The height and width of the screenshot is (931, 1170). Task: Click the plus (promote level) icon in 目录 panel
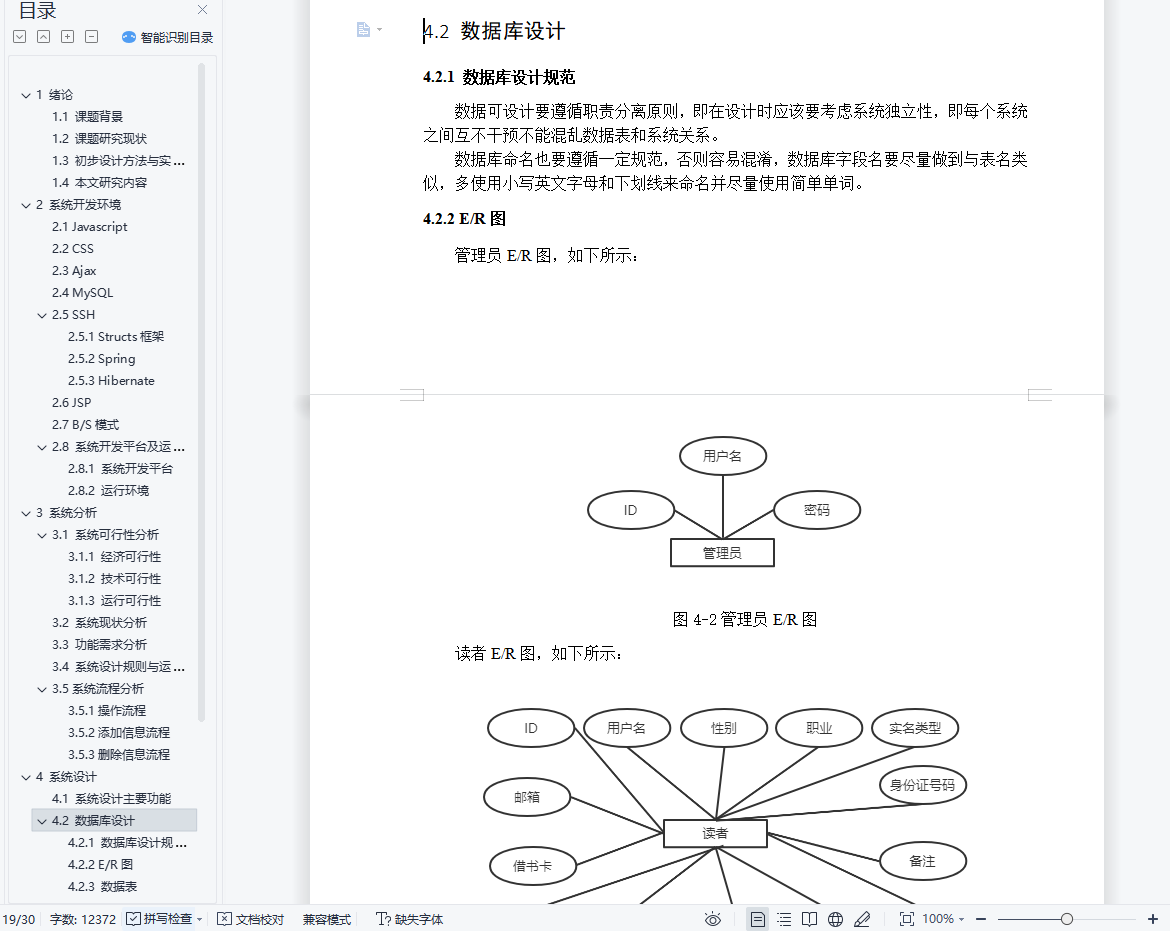68,37
